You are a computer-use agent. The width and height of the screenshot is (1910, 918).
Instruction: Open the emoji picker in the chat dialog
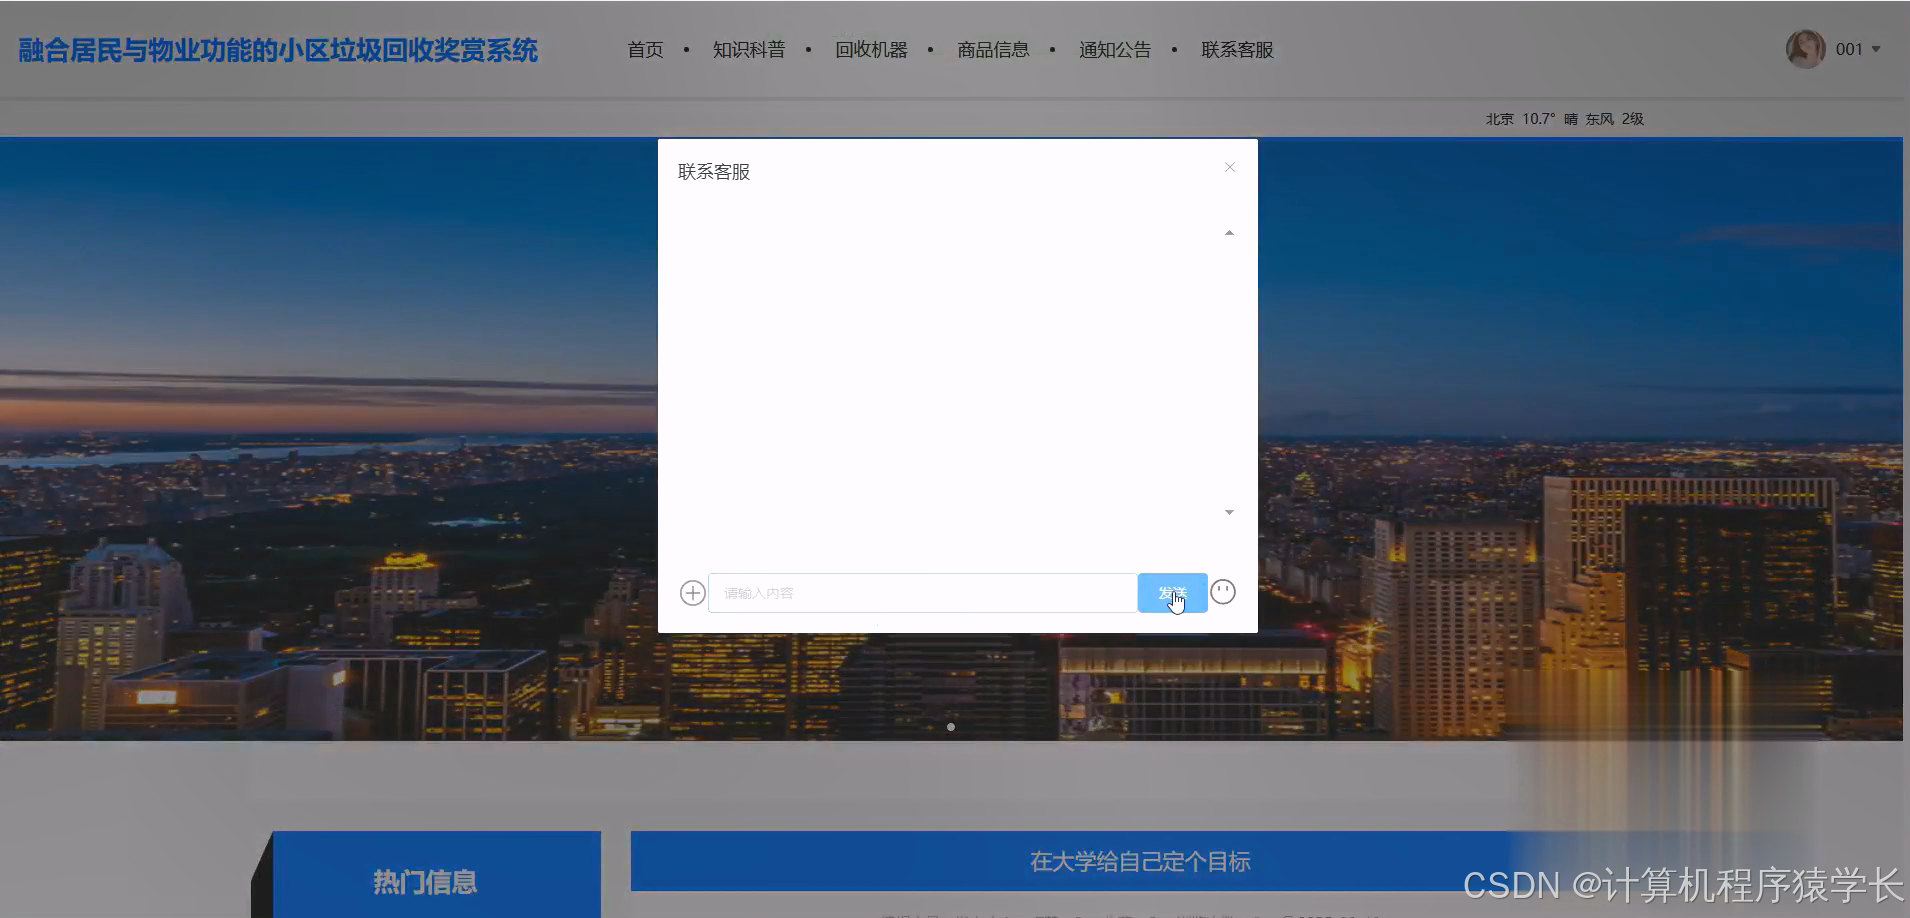pos(1224,591)
